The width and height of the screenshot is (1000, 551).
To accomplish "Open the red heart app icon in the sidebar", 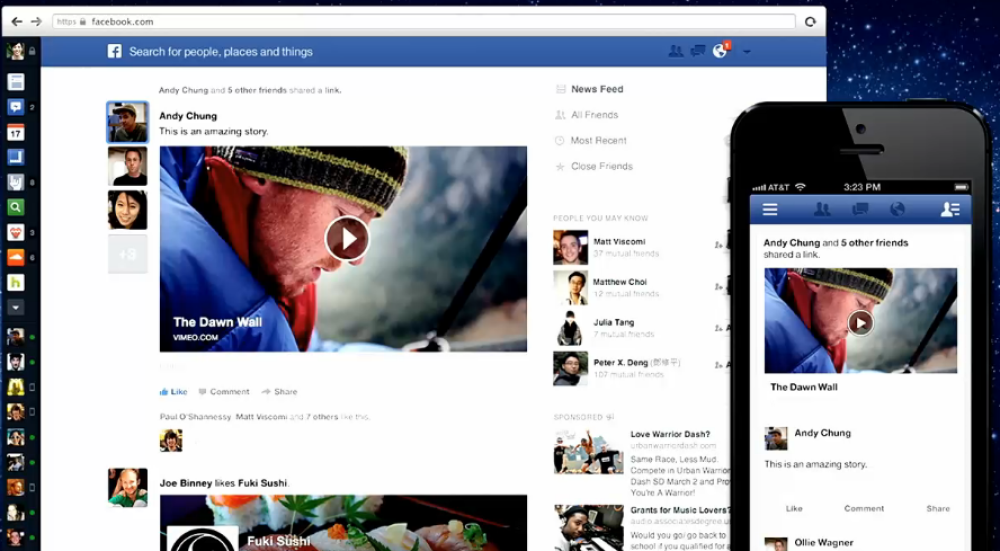I will coord(16,232).
